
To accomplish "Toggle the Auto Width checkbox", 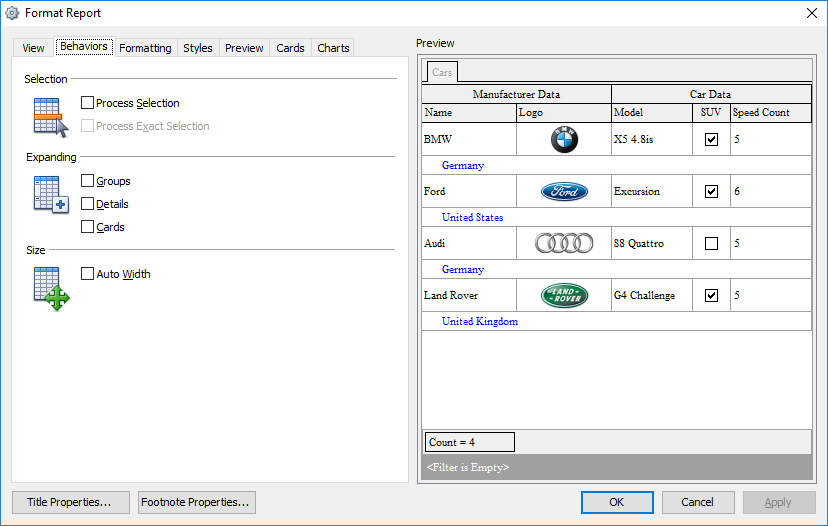I will point(88,274).
